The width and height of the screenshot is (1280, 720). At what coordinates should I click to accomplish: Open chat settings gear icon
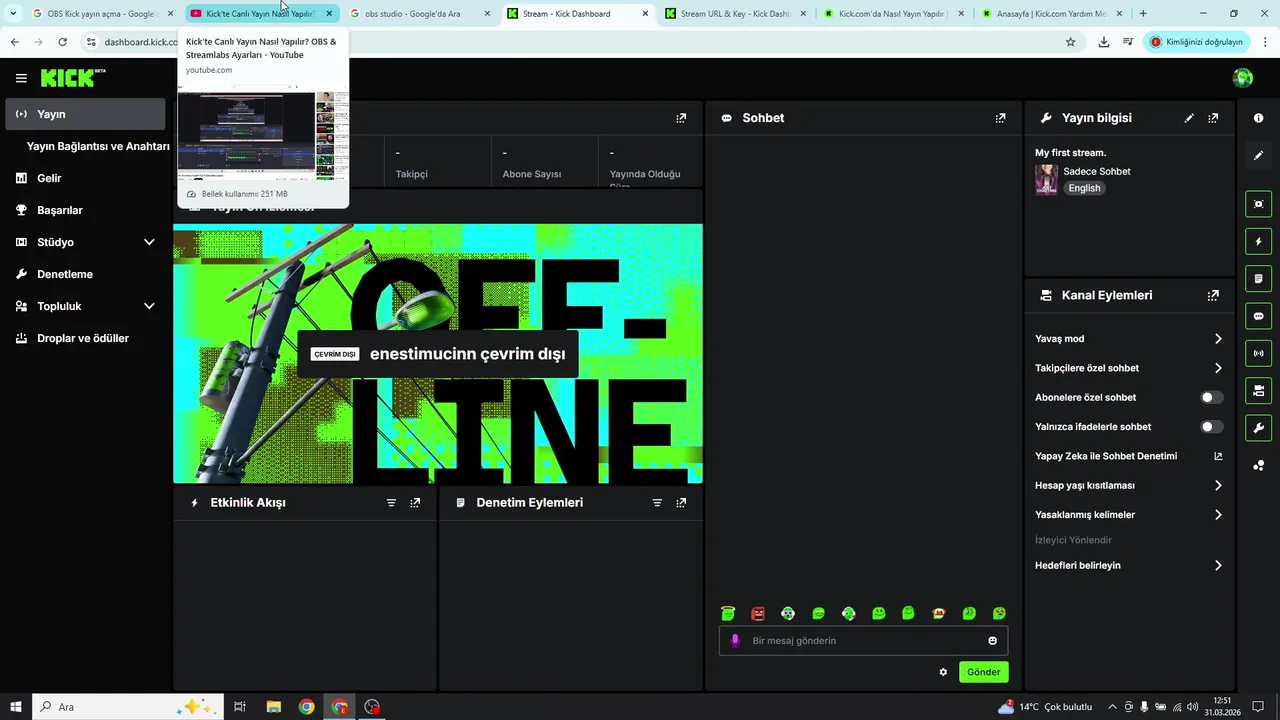pyautogui.click(x=943, y=672)
